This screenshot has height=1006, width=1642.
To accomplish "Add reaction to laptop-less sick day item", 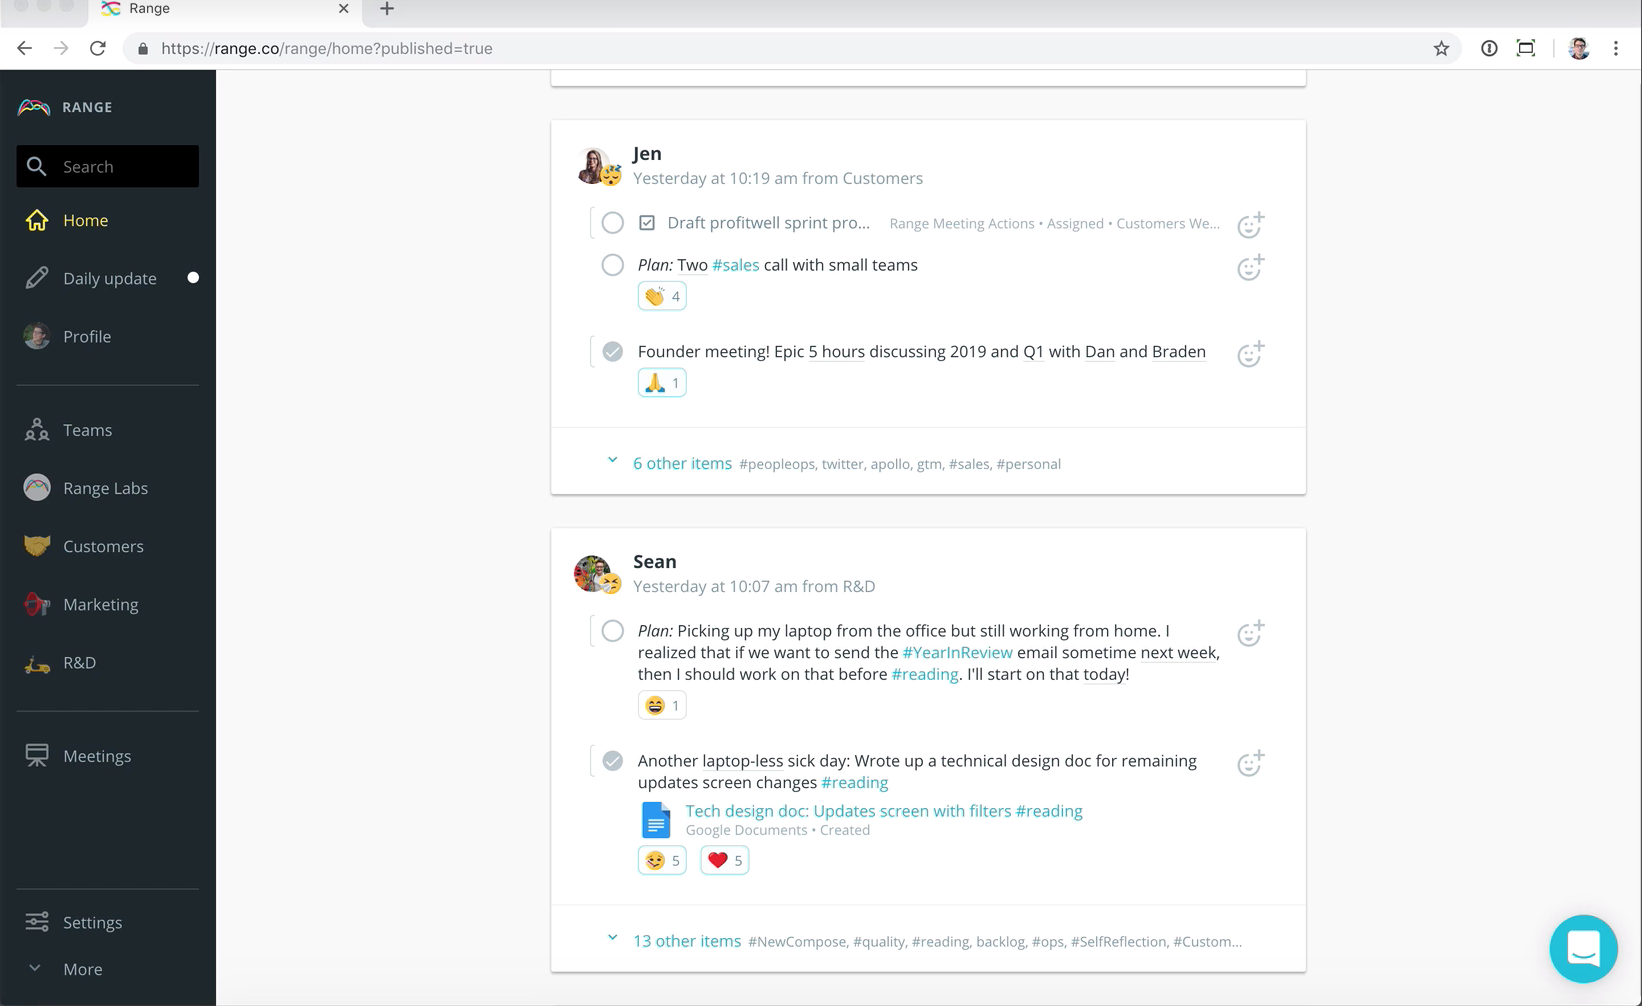I will click(x=1250, y=763).
